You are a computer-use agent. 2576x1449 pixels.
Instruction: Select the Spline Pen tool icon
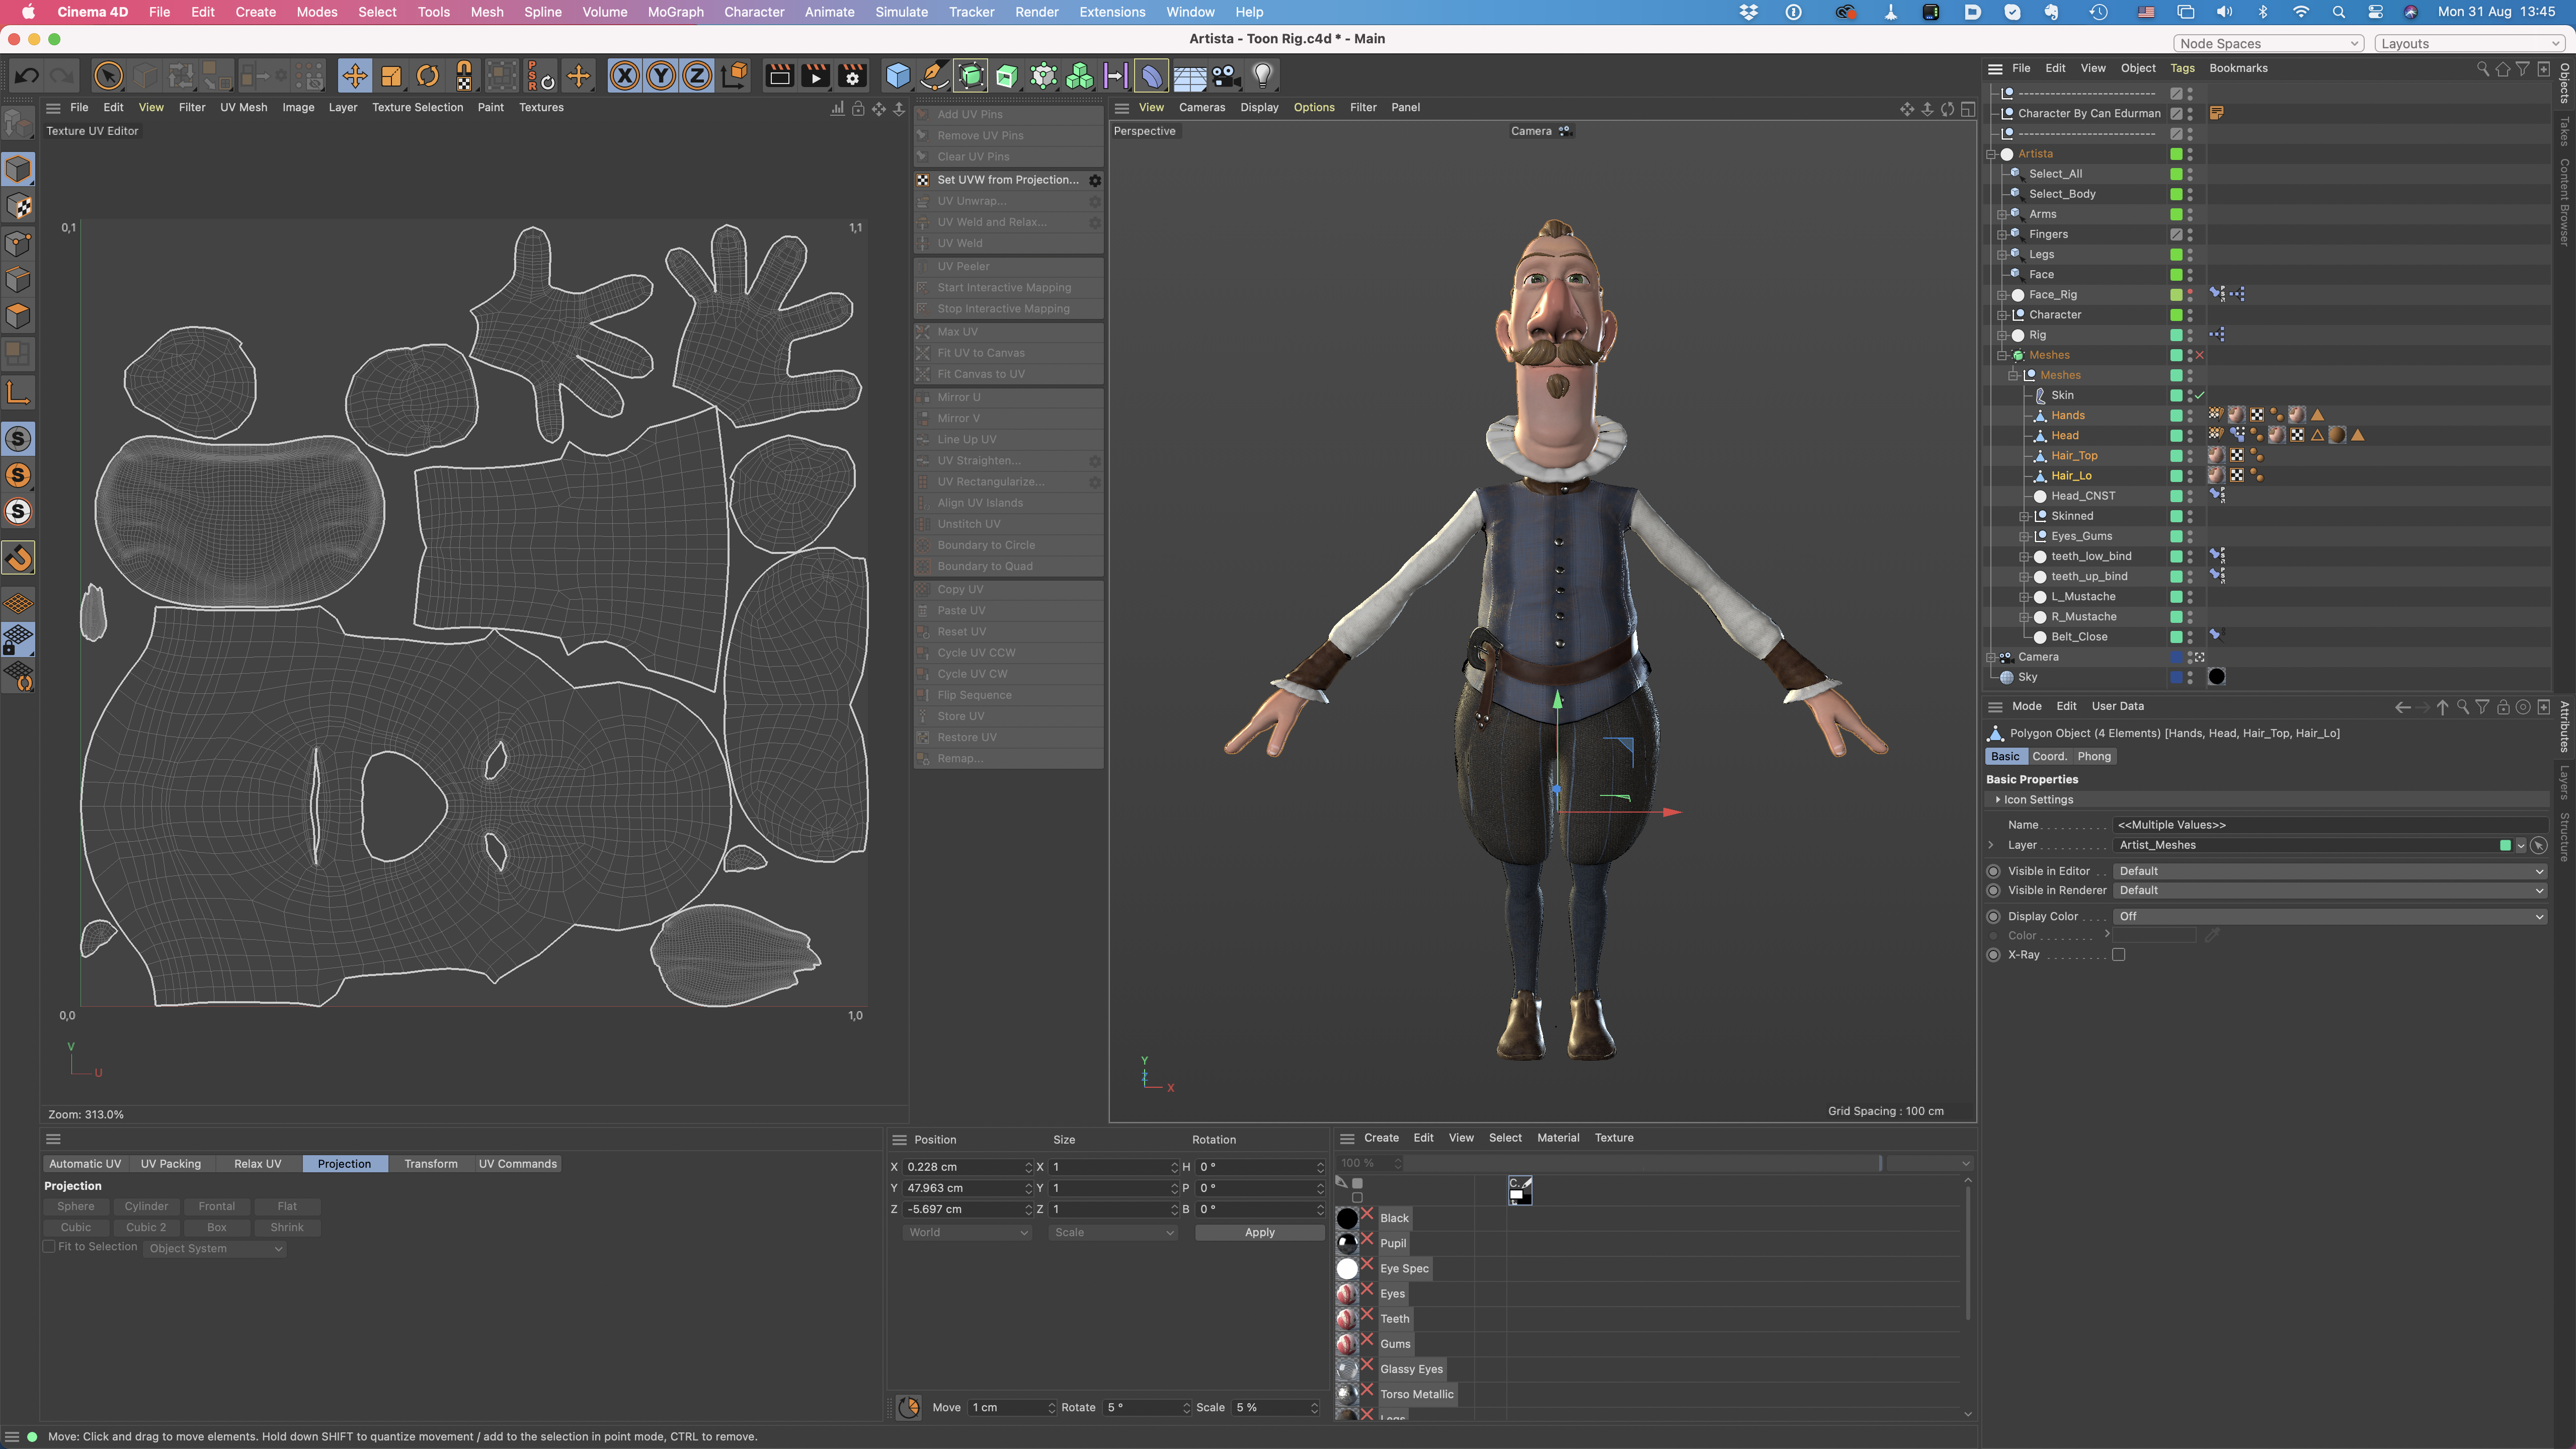point(934,76)
